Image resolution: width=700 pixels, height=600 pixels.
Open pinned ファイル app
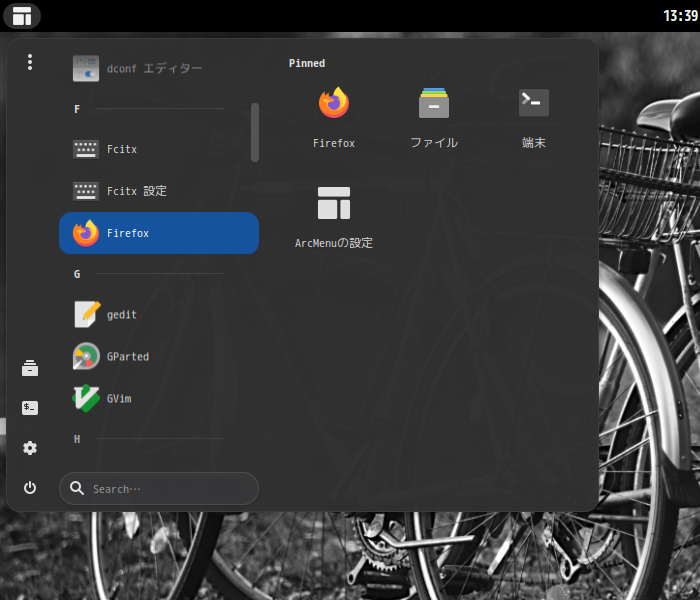click(x=434, y=118)
